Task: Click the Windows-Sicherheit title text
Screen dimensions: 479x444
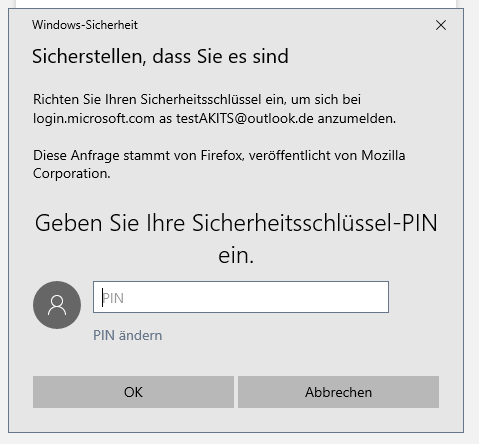Action: pos(85,25)
